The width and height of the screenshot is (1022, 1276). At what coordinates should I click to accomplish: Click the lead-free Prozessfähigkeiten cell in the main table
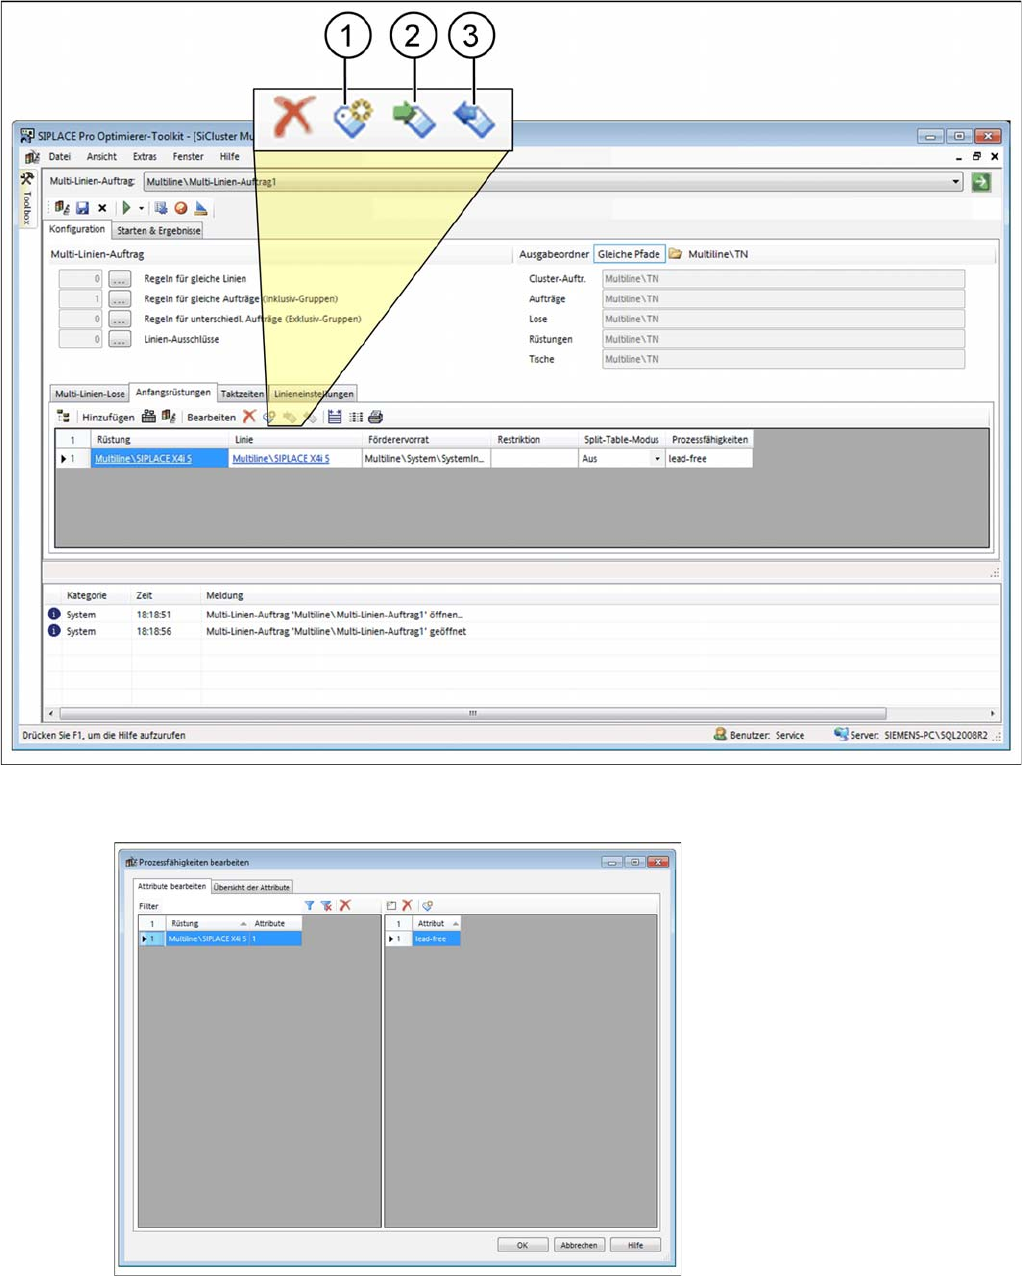709,459
